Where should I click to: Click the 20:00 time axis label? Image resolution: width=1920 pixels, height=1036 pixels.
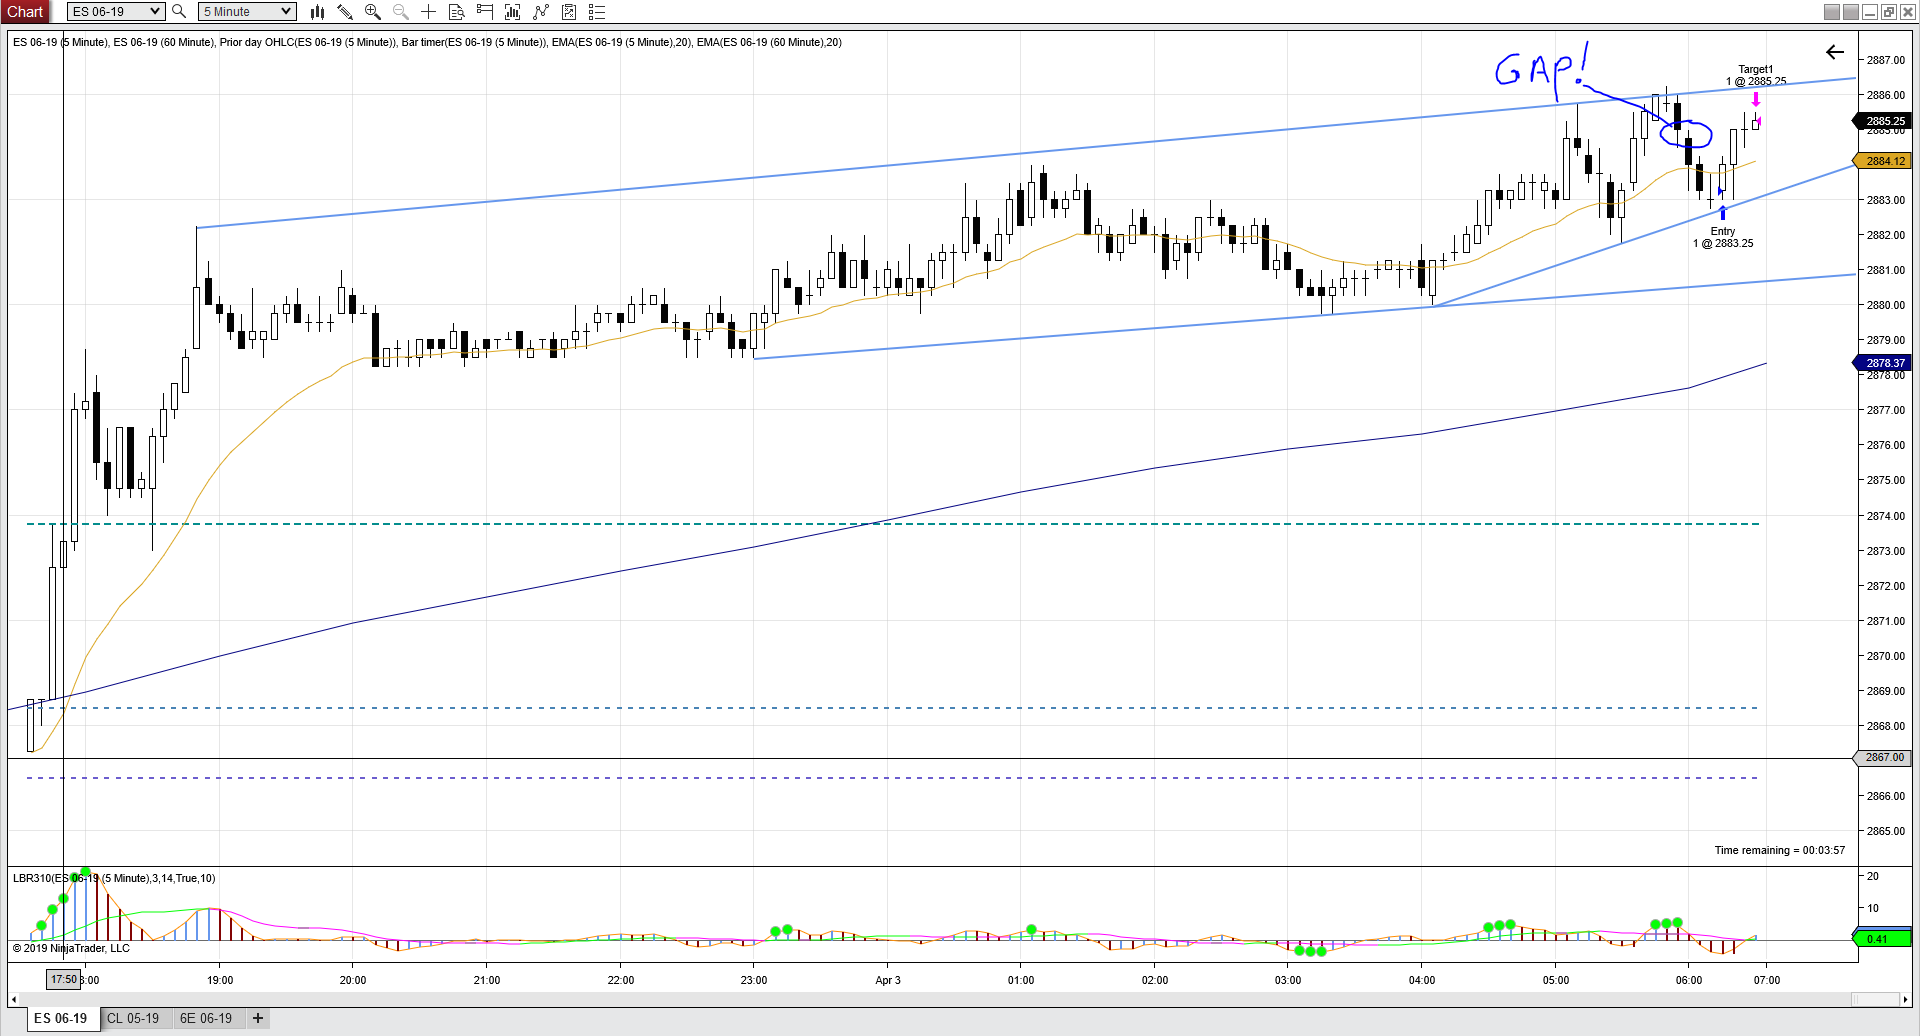353,980
